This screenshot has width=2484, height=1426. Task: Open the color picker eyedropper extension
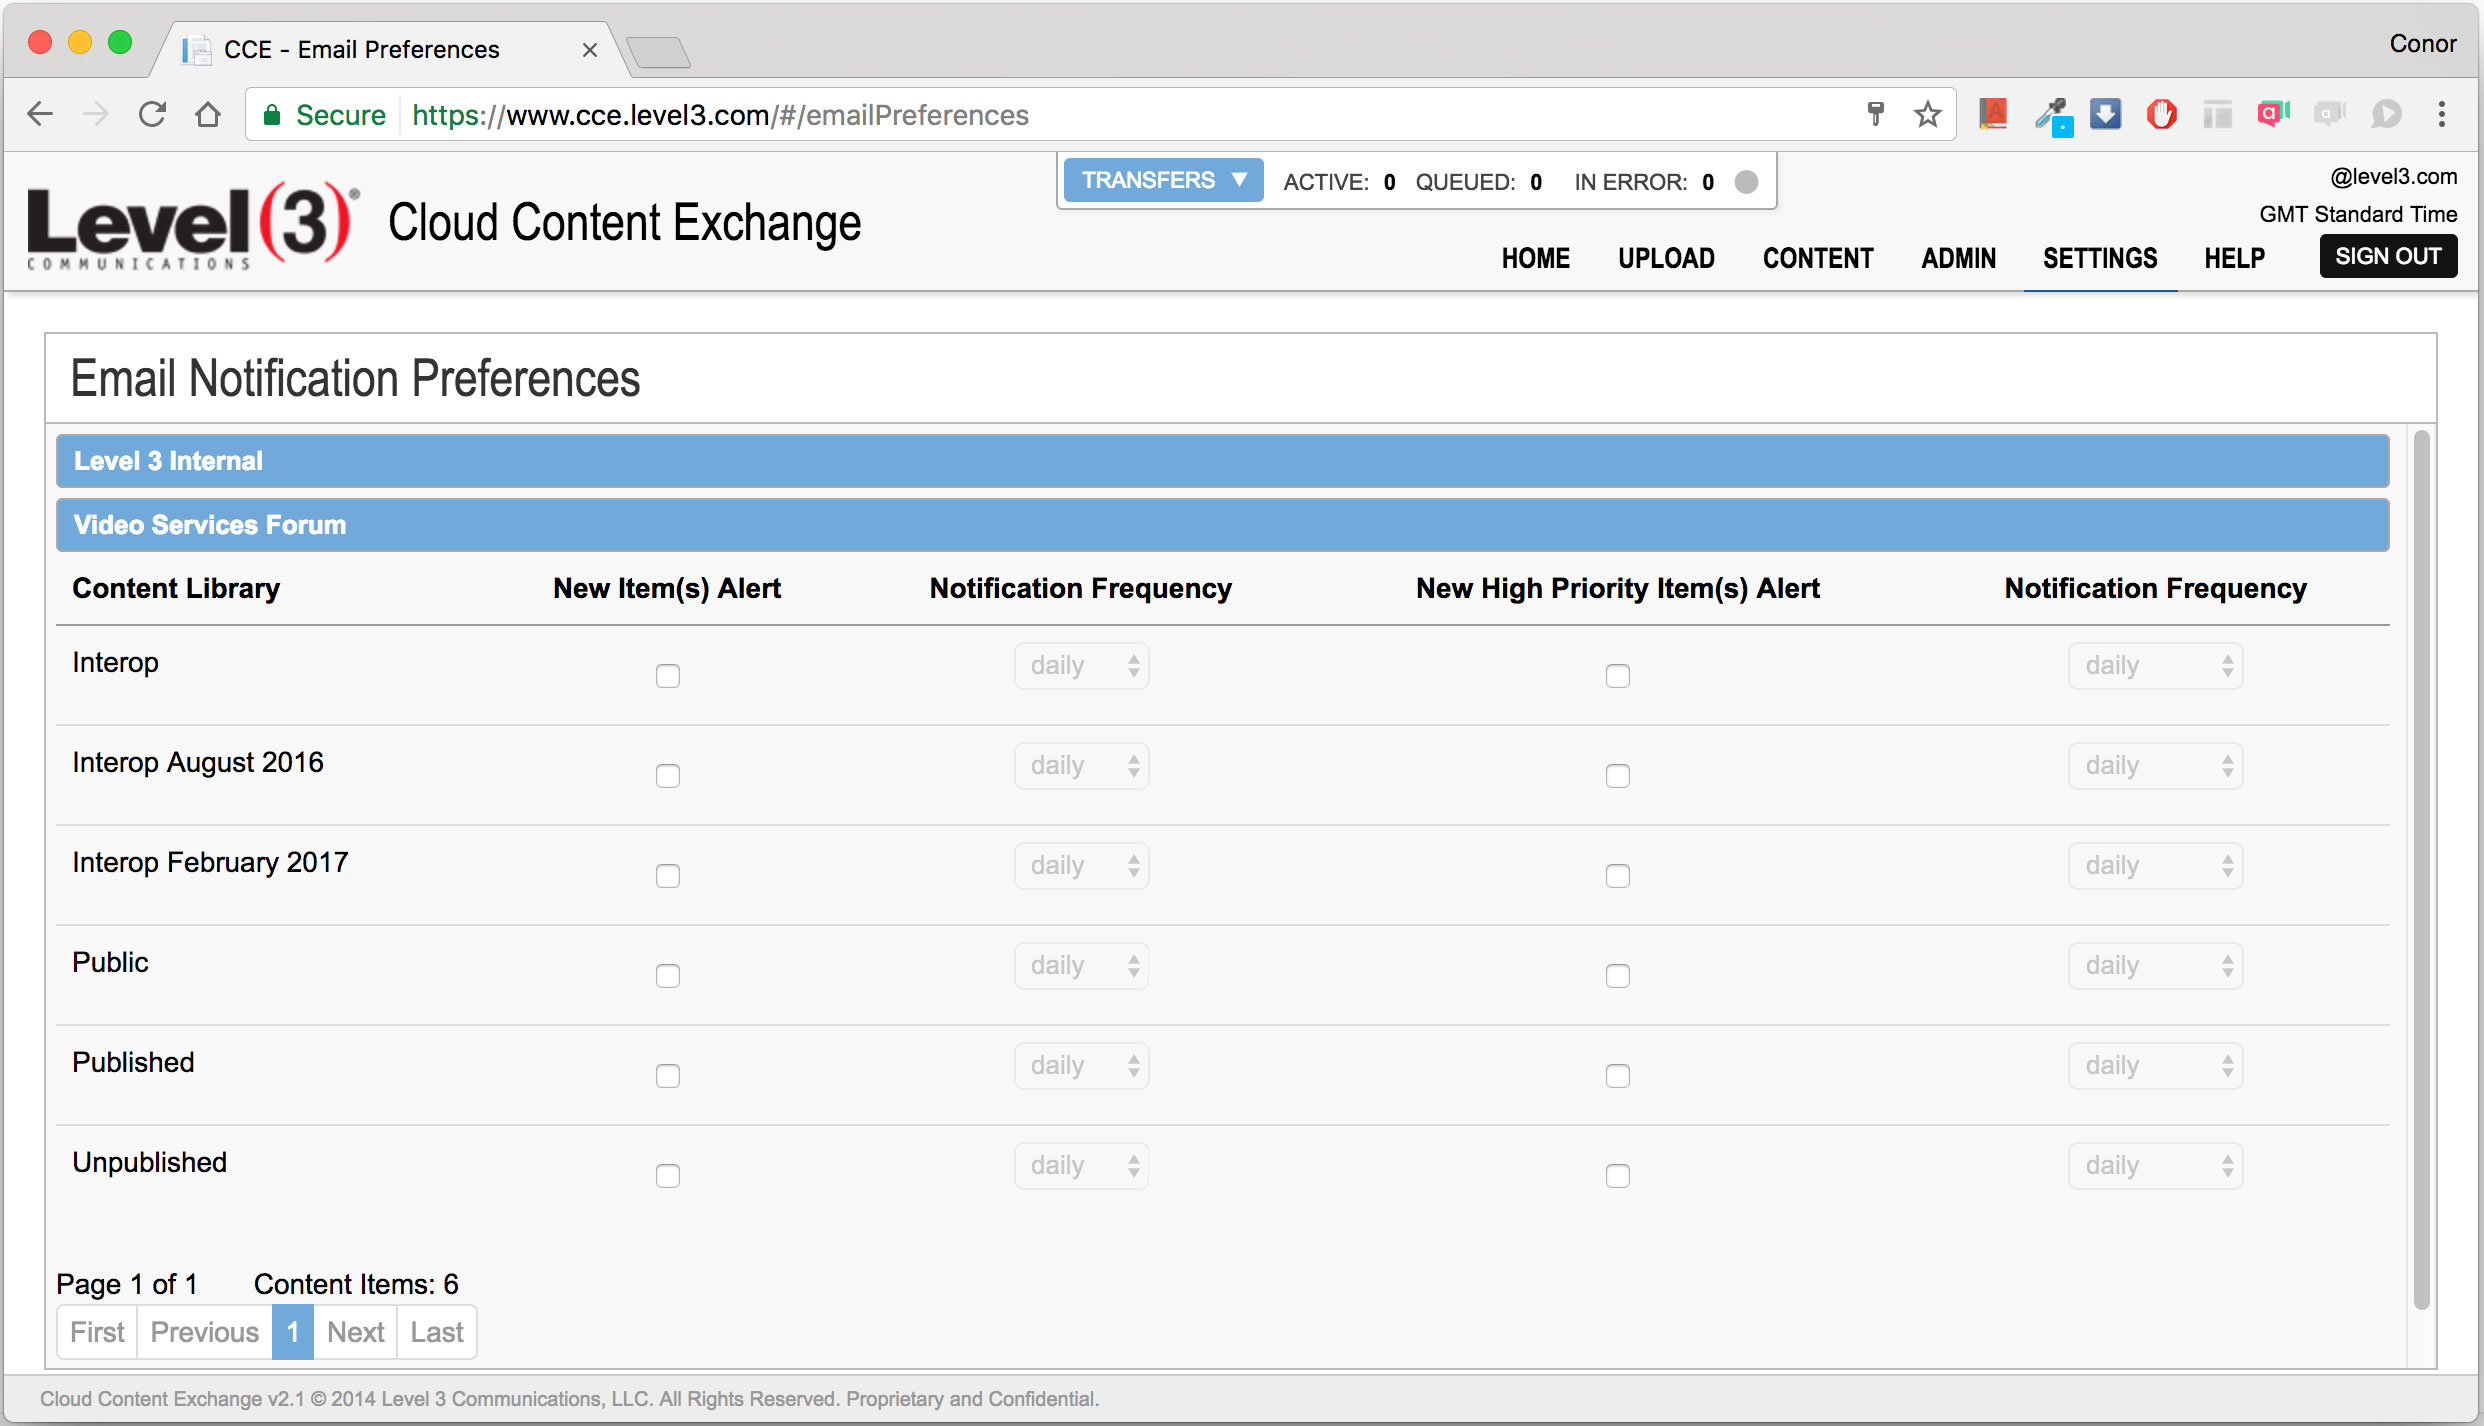(x=2052, y=116)
